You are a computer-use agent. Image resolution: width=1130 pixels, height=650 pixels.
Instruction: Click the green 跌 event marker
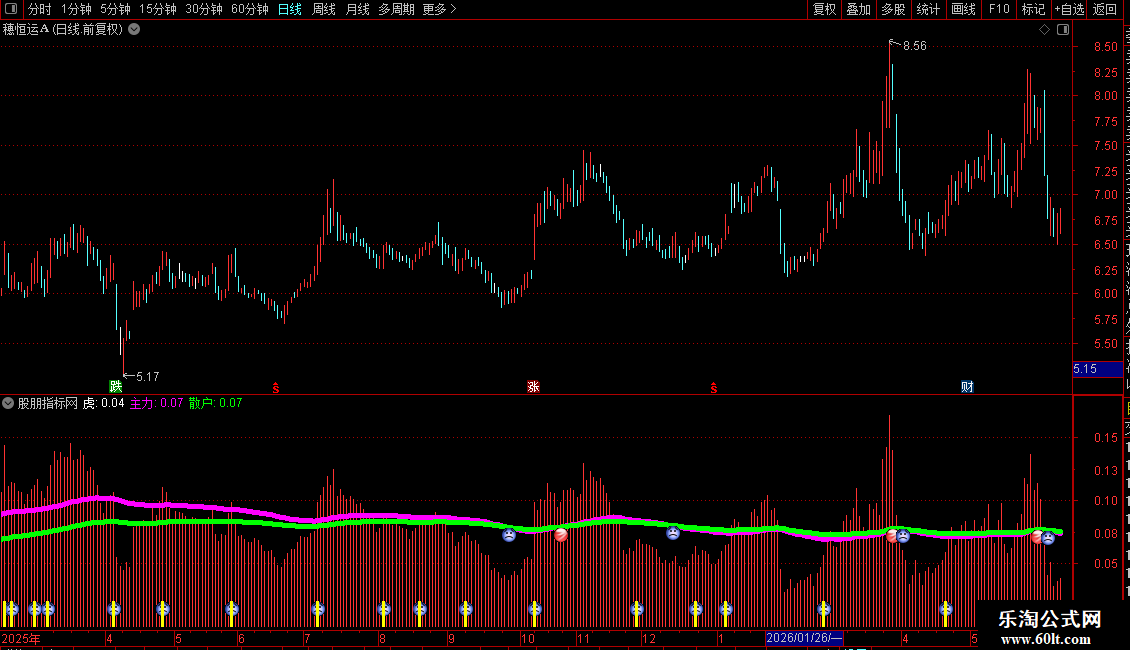[115, 386]
